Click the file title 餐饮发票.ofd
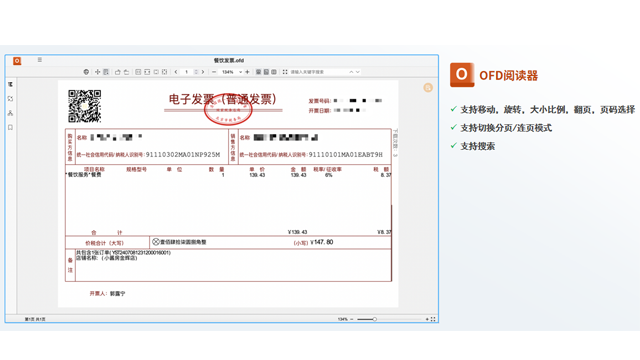640x360 pixels. coord(229,60)
